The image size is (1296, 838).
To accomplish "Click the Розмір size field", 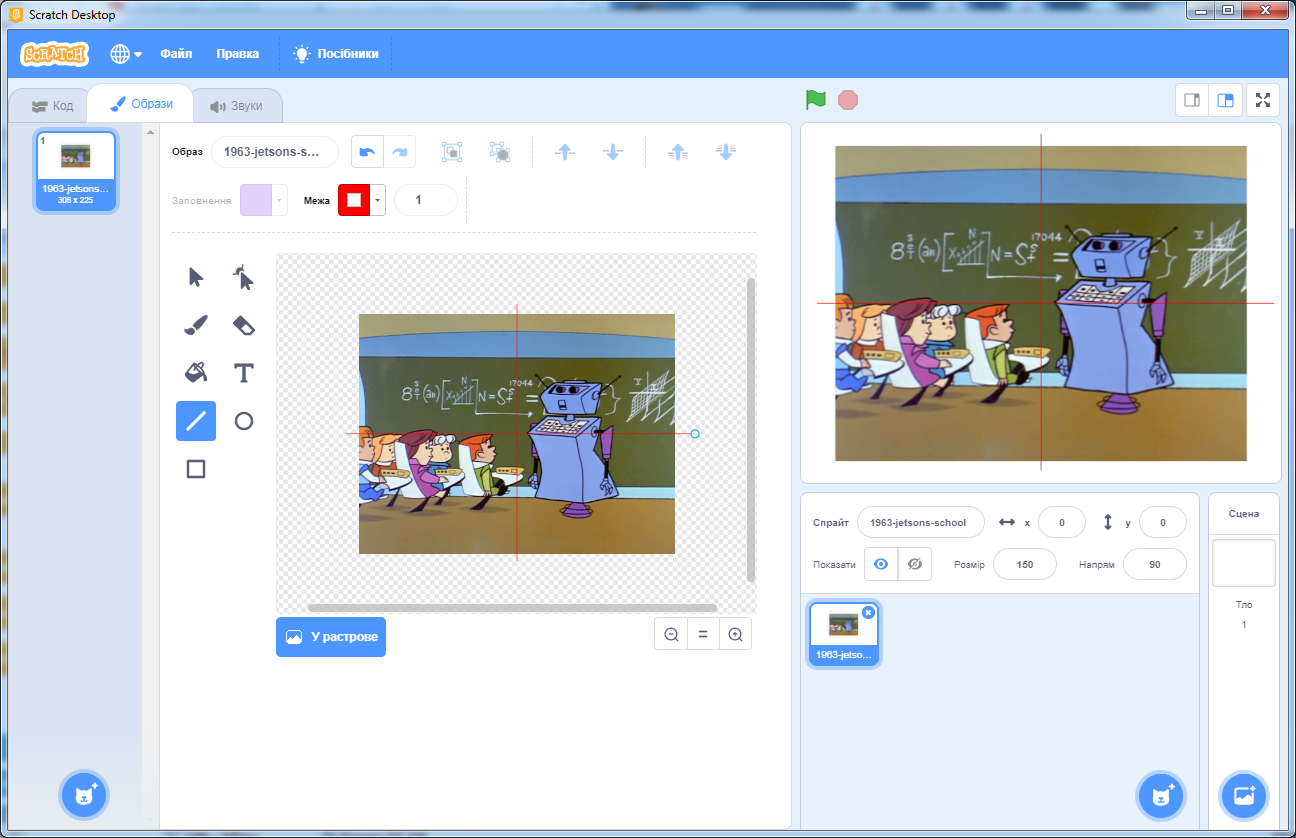I will point(1024,564).
